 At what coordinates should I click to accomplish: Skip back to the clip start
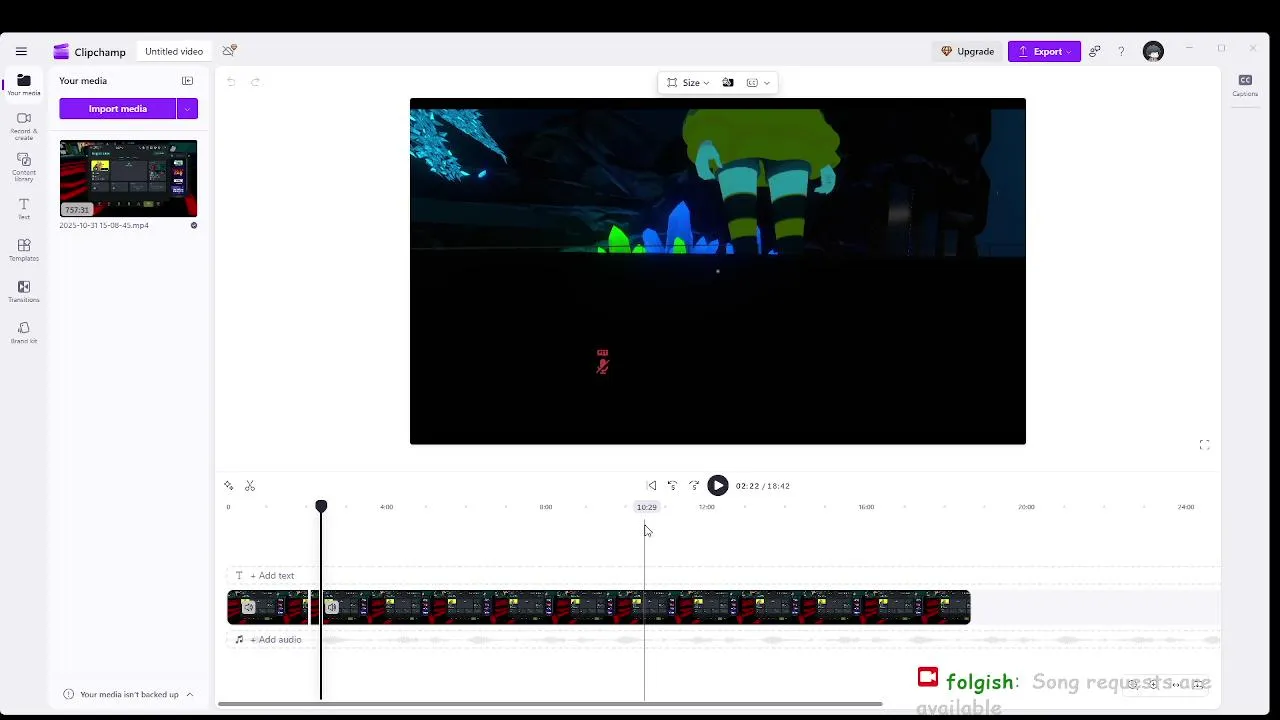(x=651, y=486)
